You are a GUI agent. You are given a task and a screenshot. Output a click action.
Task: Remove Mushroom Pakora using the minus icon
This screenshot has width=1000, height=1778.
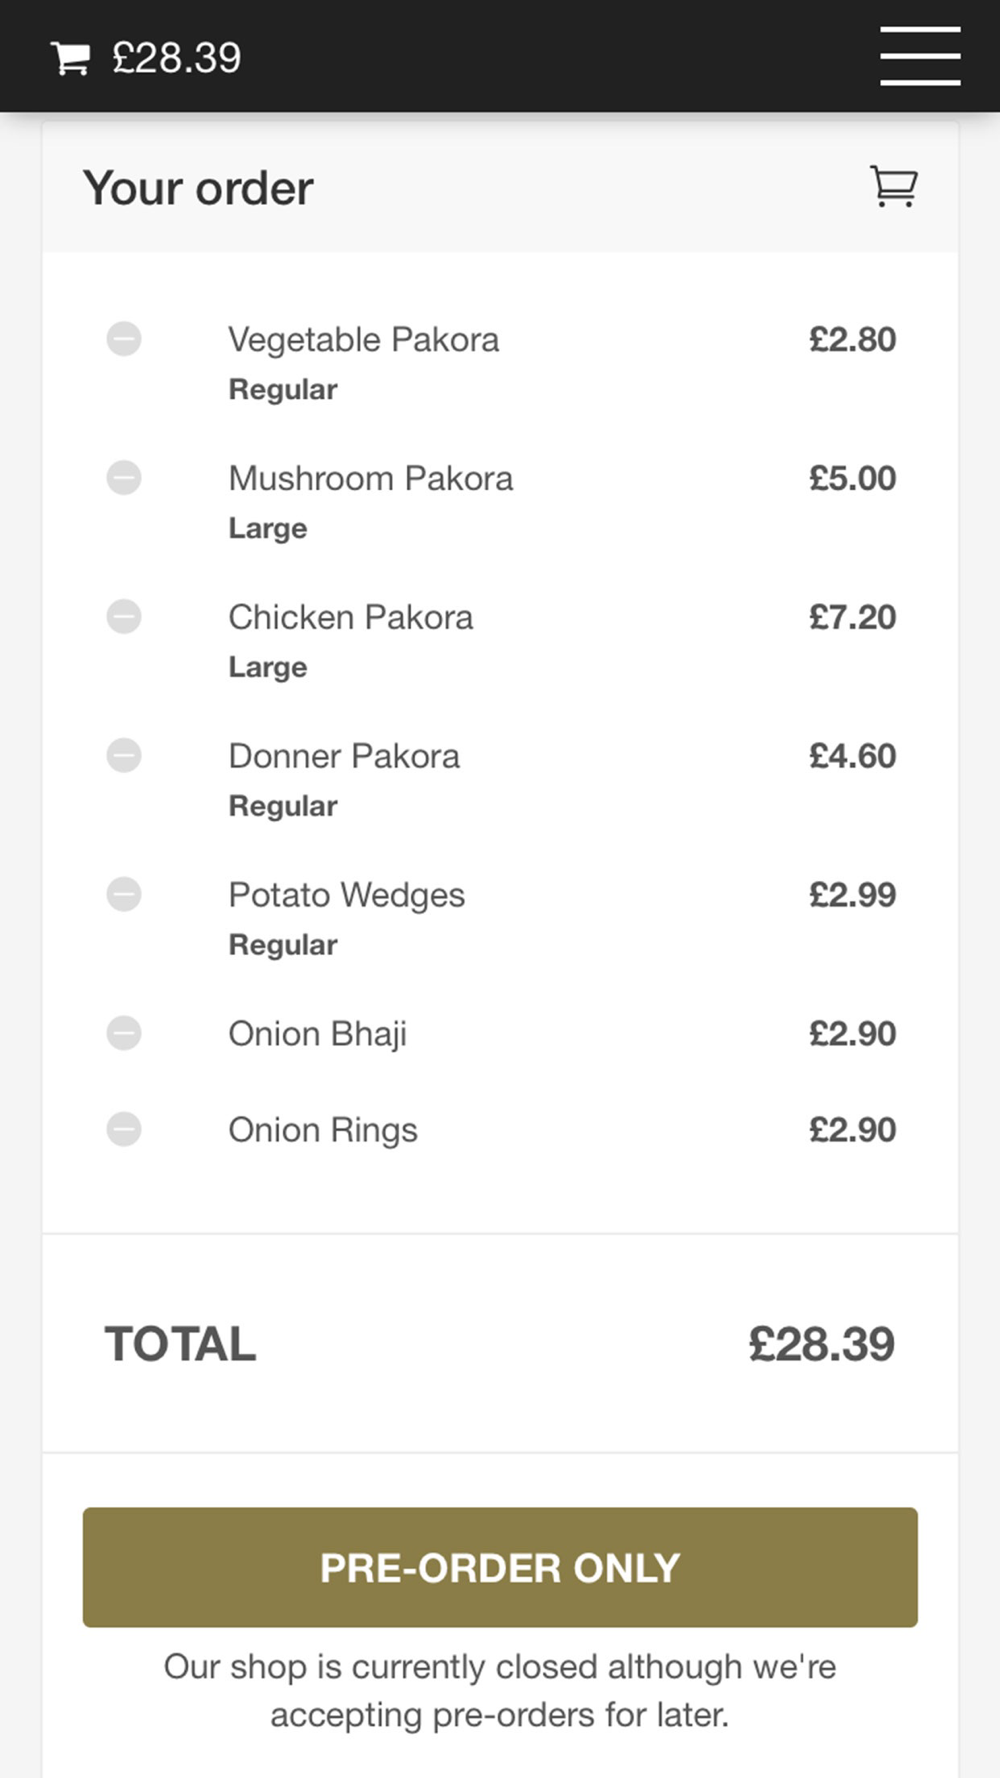click(x=124, y=478)
